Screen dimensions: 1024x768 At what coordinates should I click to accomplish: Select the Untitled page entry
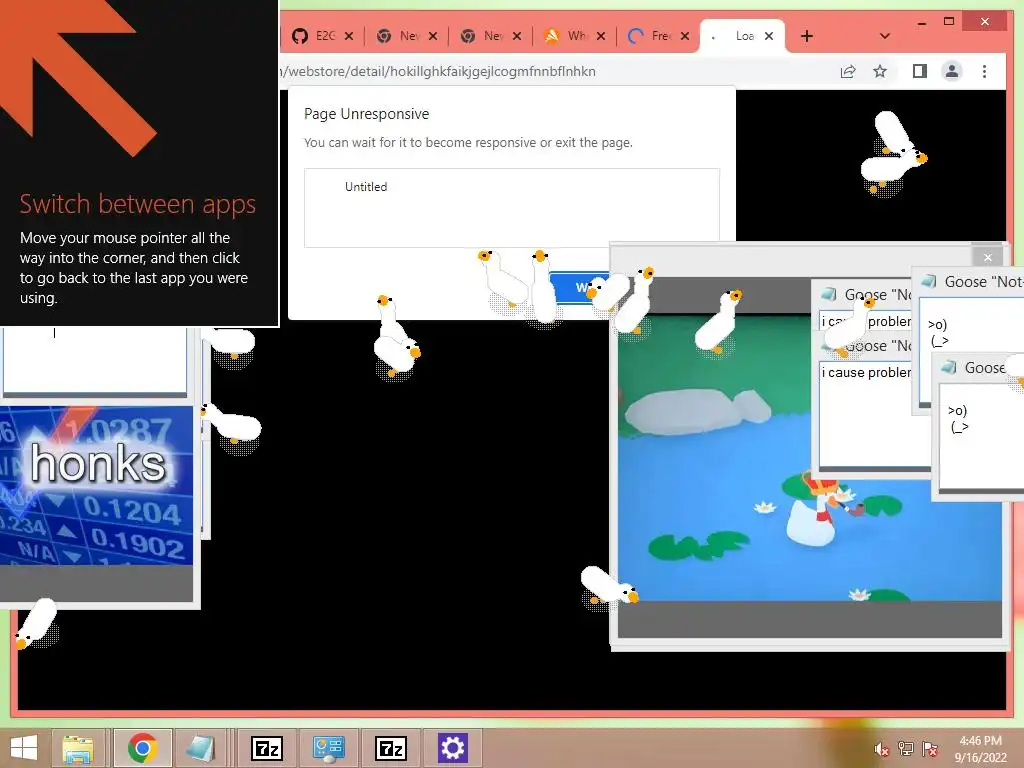coord(366,187)
